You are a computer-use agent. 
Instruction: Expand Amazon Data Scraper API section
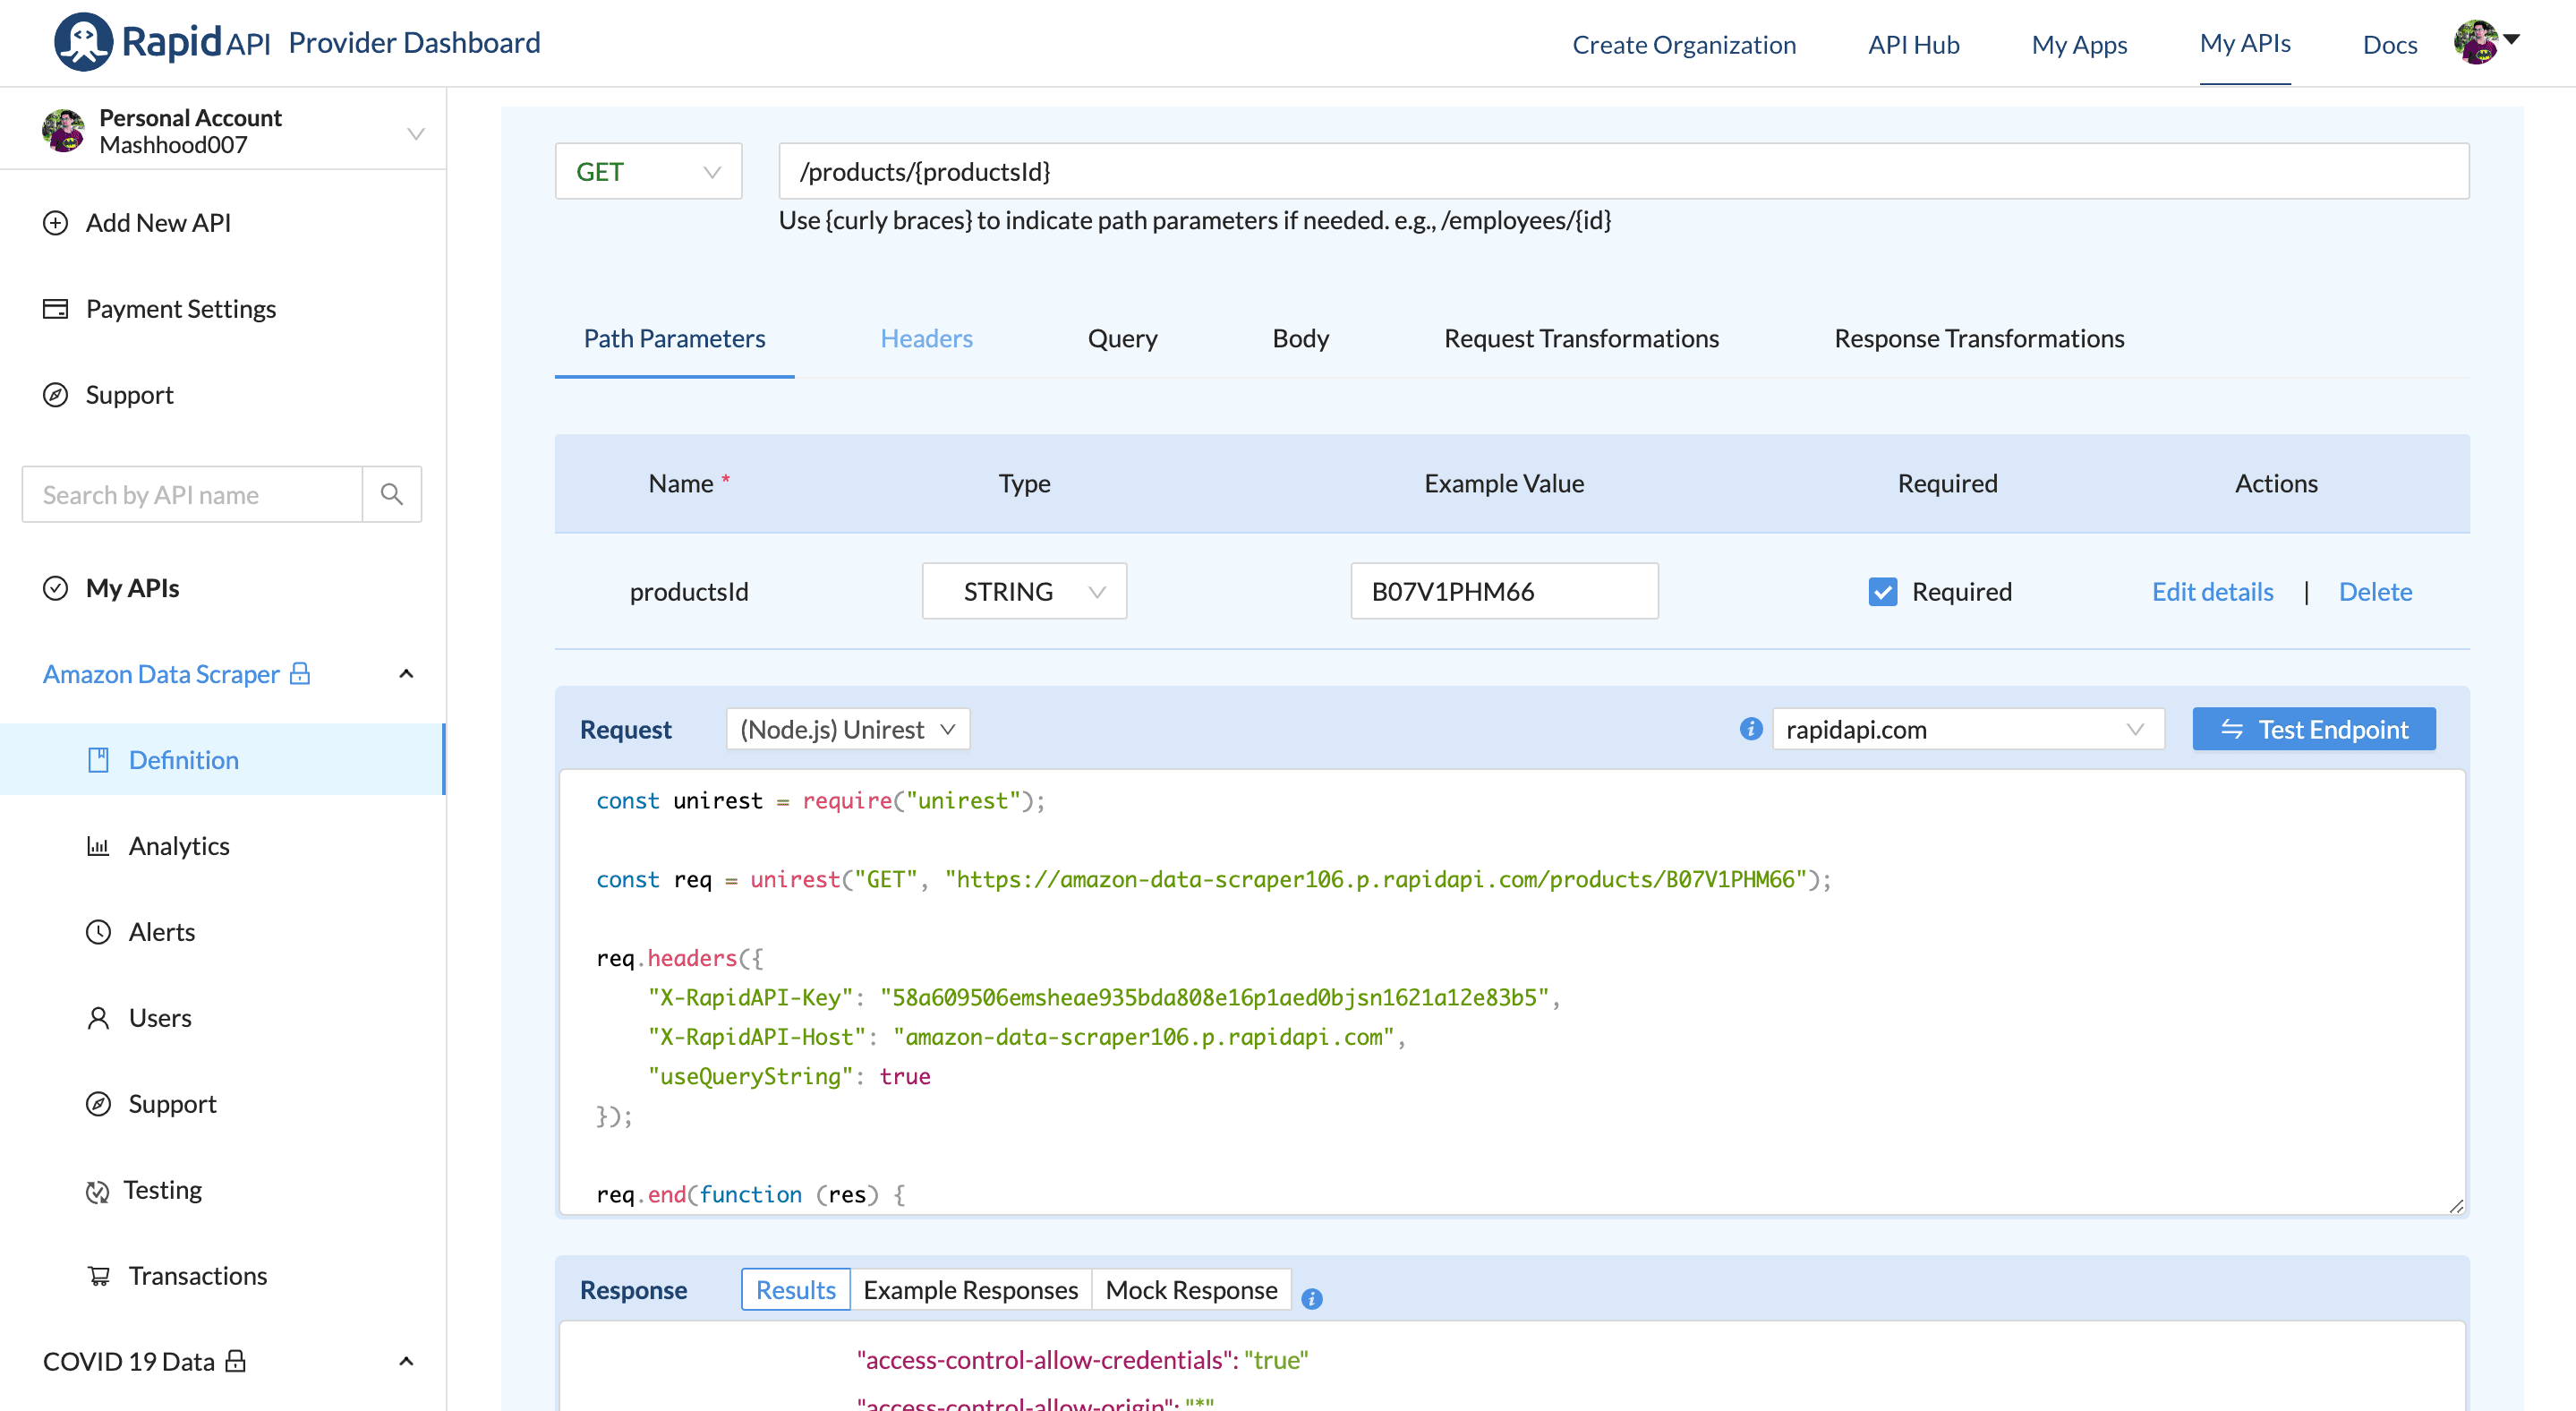[x=405, y=674]
